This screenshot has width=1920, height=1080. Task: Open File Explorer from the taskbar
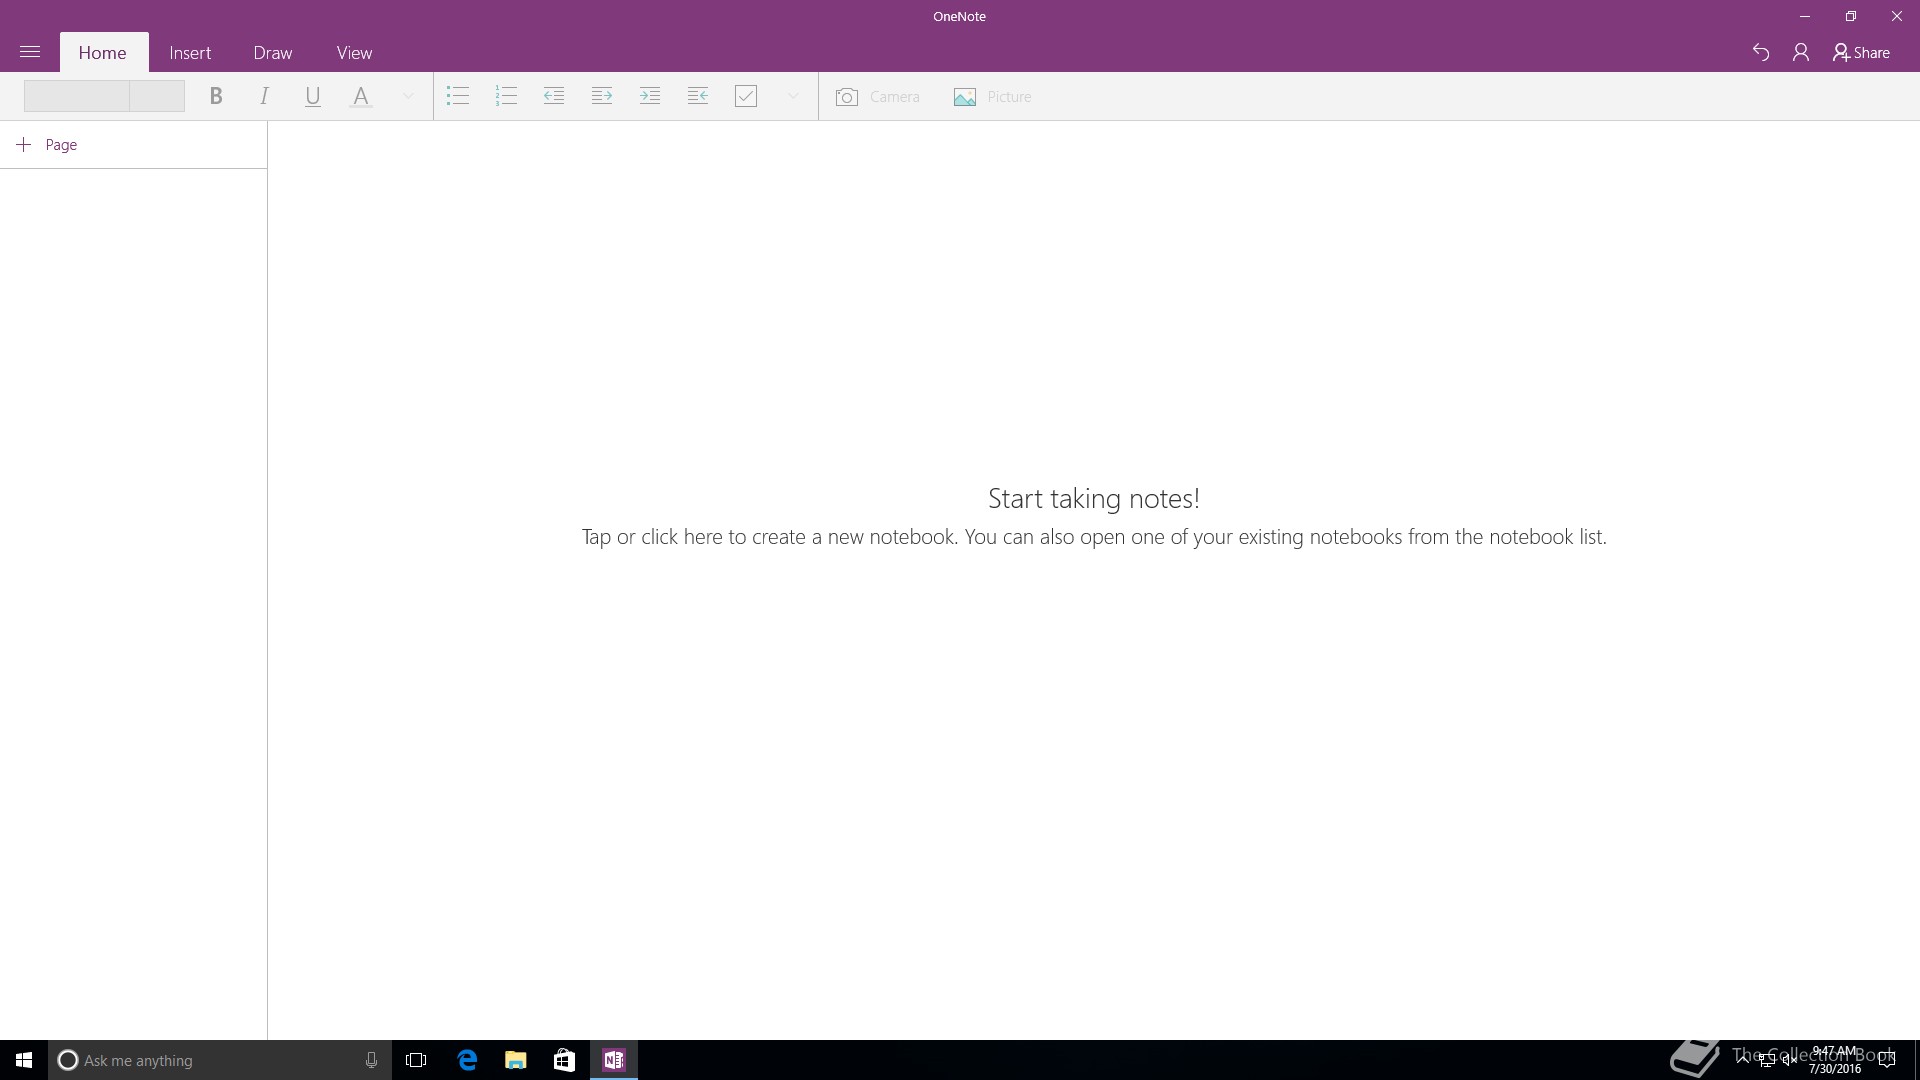pos(515,1060)
